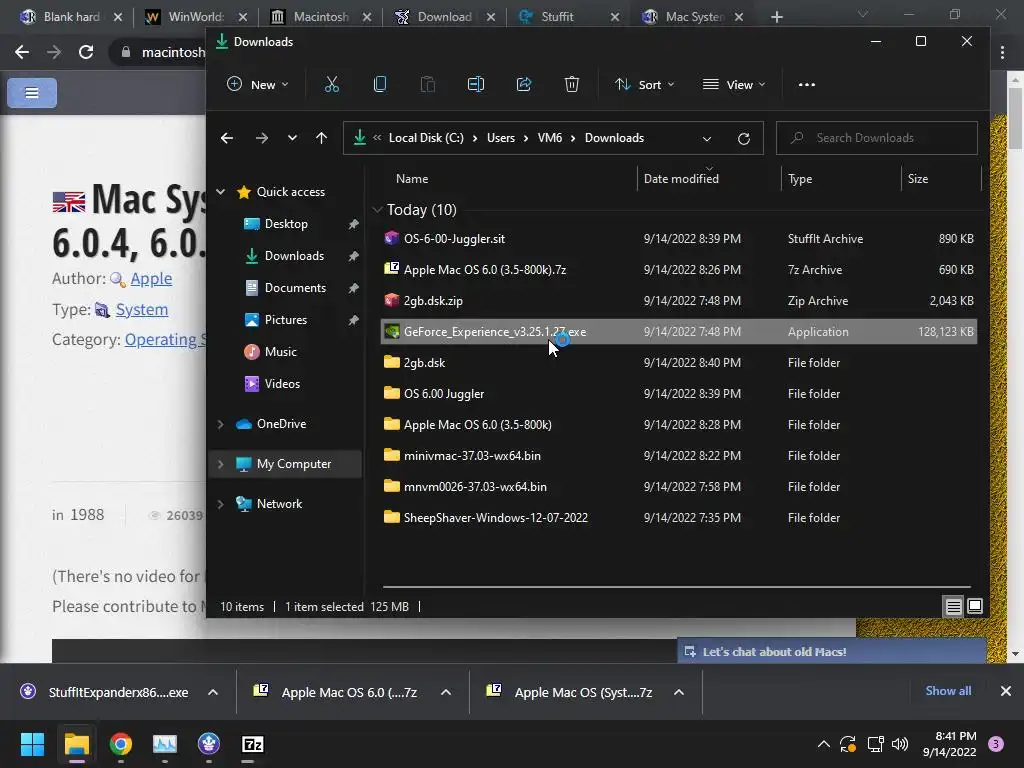Open Google Chrome from the taskbar
The width and height of the screenshot is (1024, 768).
pos(121,744)
